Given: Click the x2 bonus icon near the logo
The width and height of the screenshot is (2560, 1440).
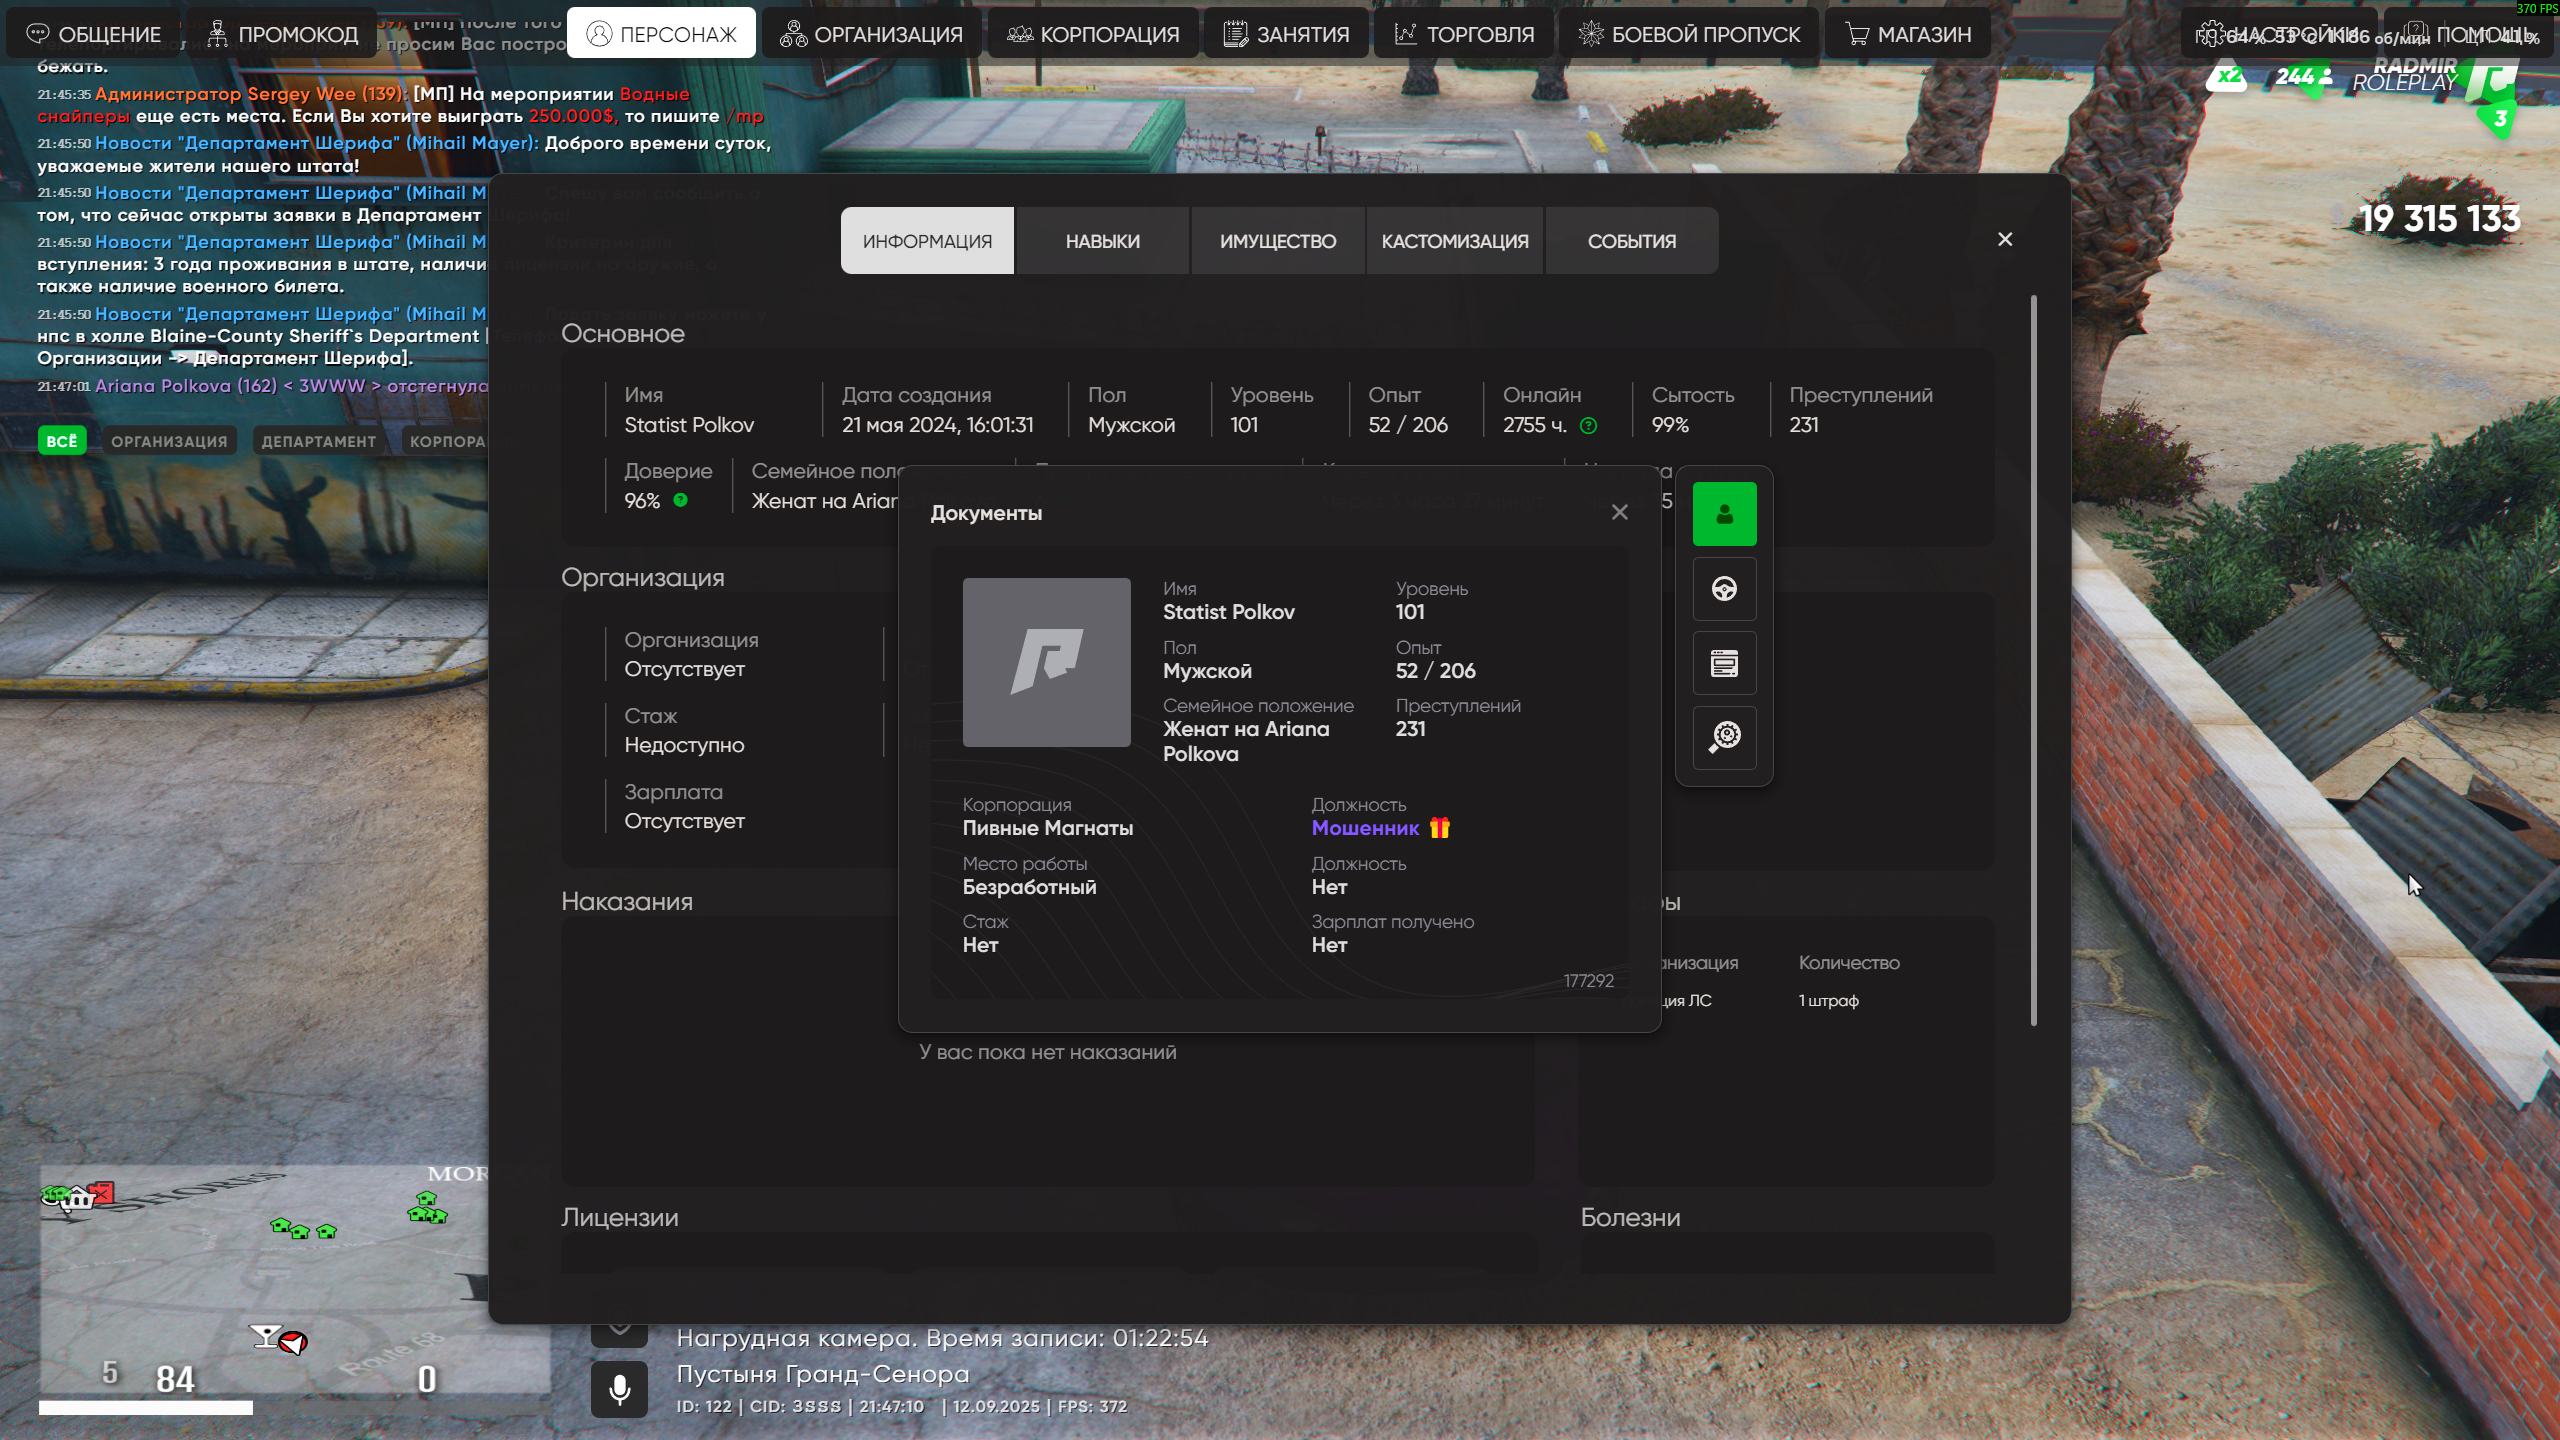Looking at the screenshot, I should coord(2227,76).
